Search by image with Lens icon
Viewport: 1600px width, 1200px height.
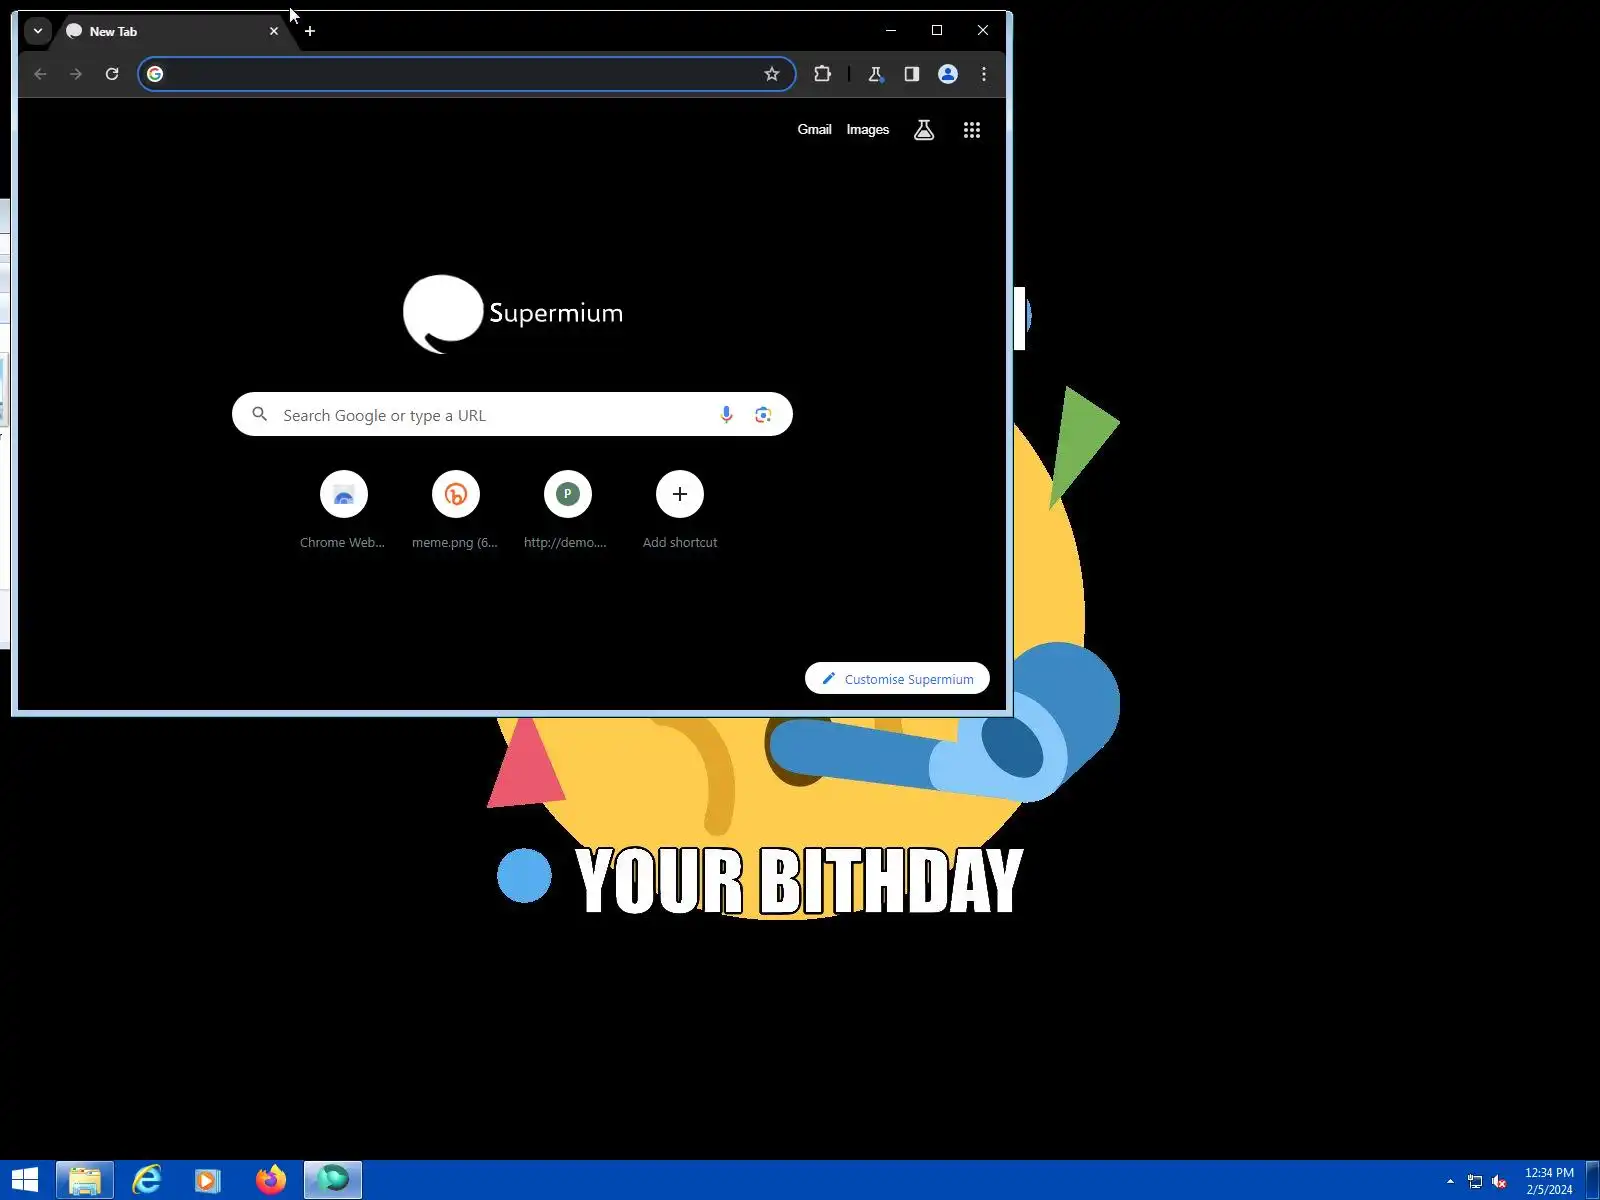(x=763, y=414)
